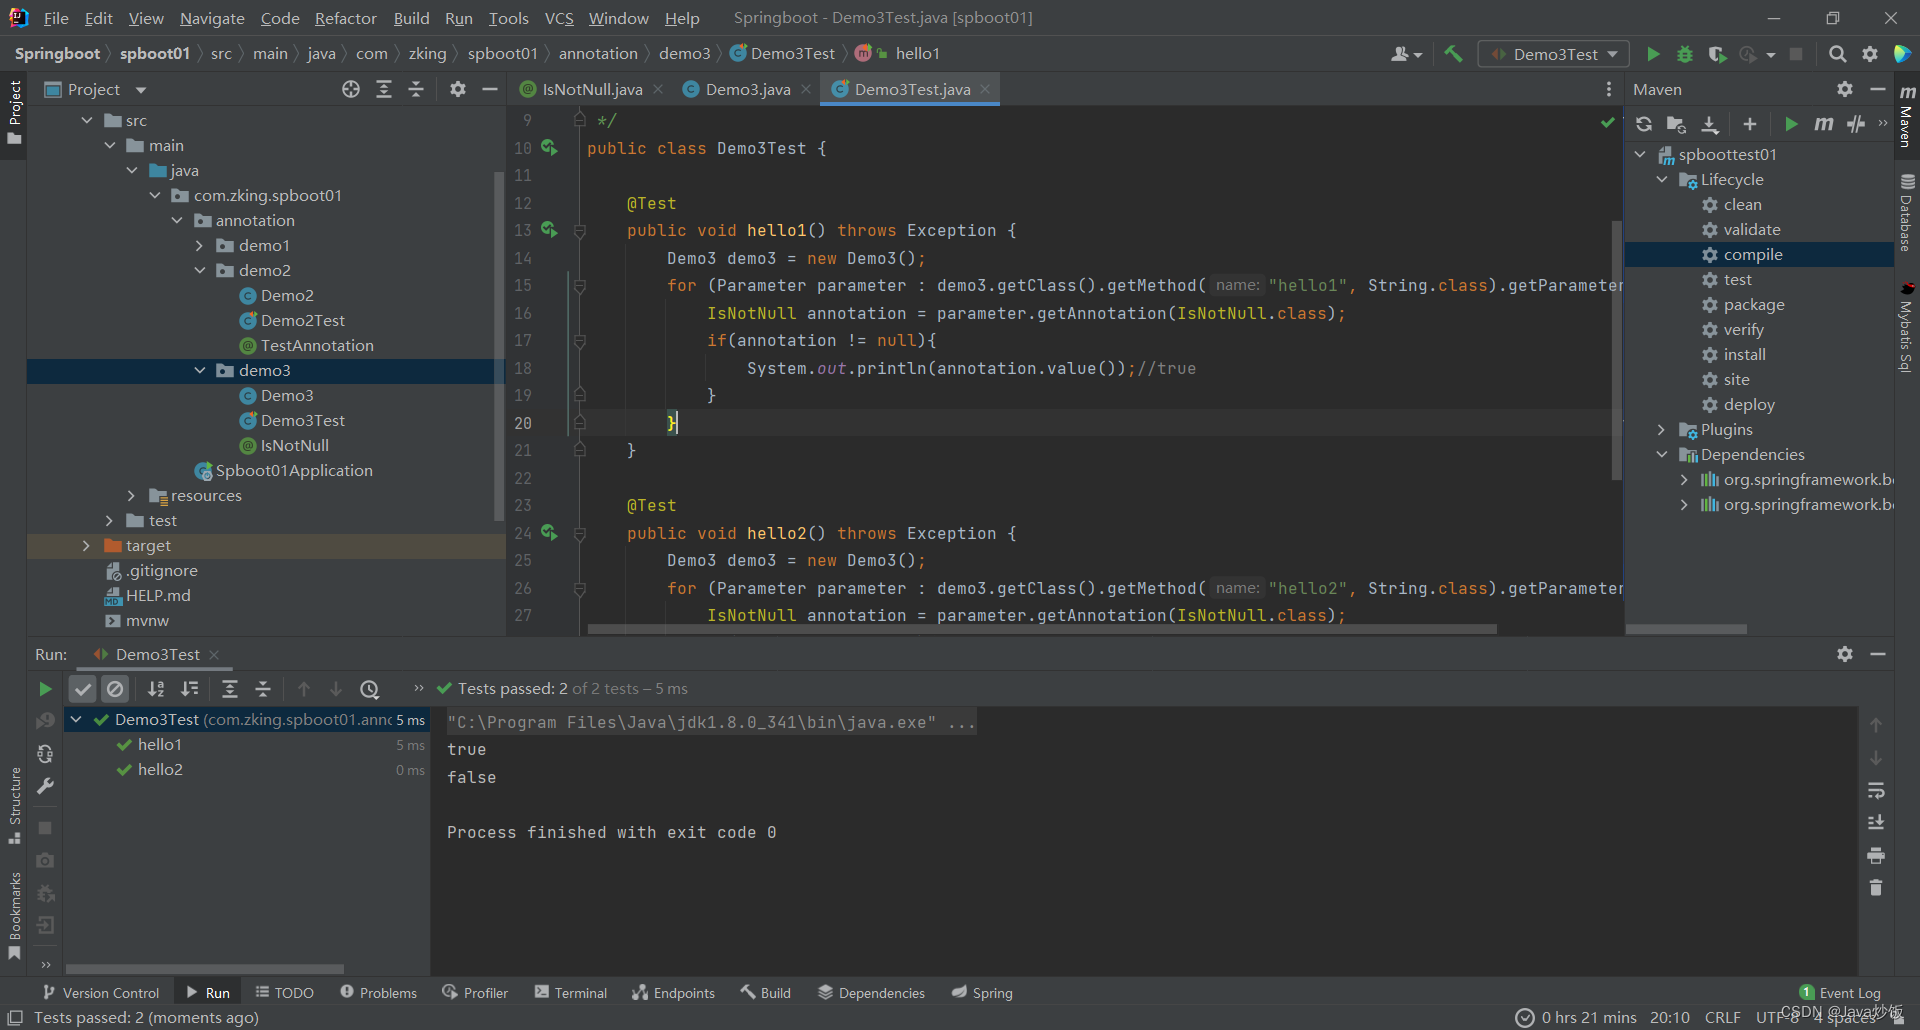This screenshot has width=1920, height=1030.
Task: Collapse all in Project panel toolbar
Action: (x=416, y=89)
